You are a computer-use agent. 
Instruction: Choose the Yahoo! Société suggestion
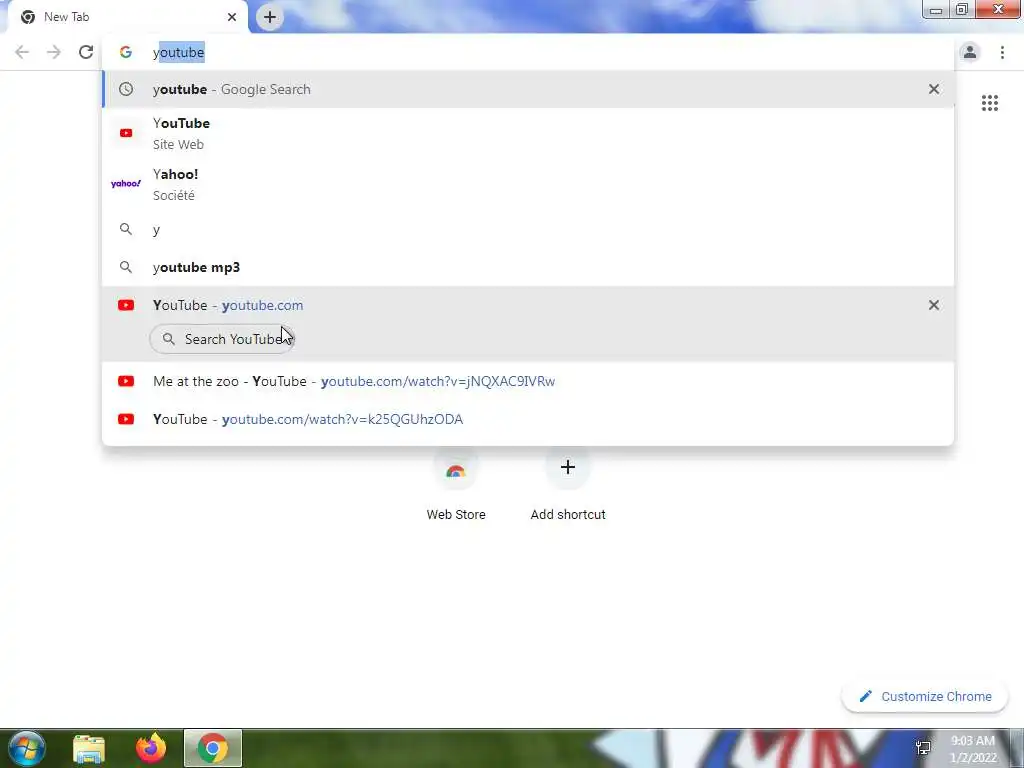[528, 184]
